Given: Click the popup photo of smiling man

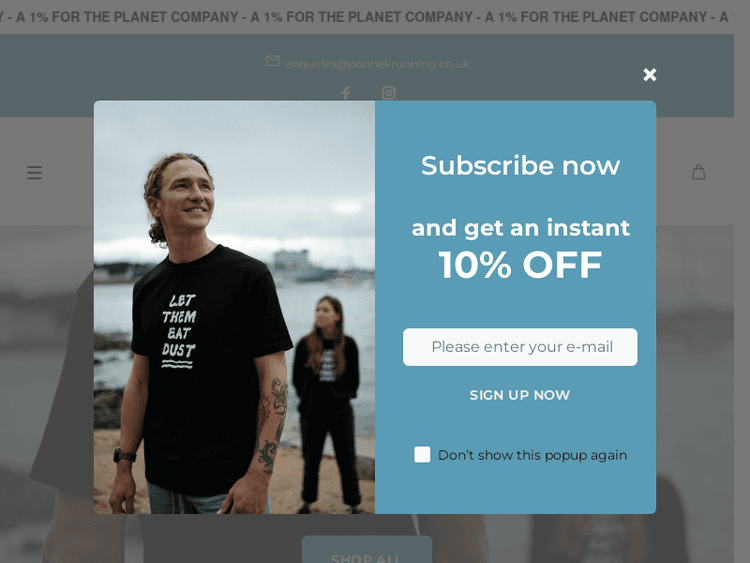Looking at the screenshot, I should [234, 307].
